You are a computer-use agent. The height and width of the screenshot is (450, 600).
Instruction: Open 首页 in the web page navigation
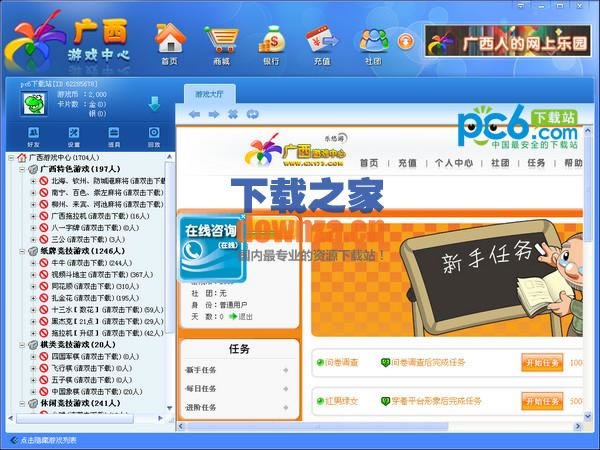tap(369, 163)
